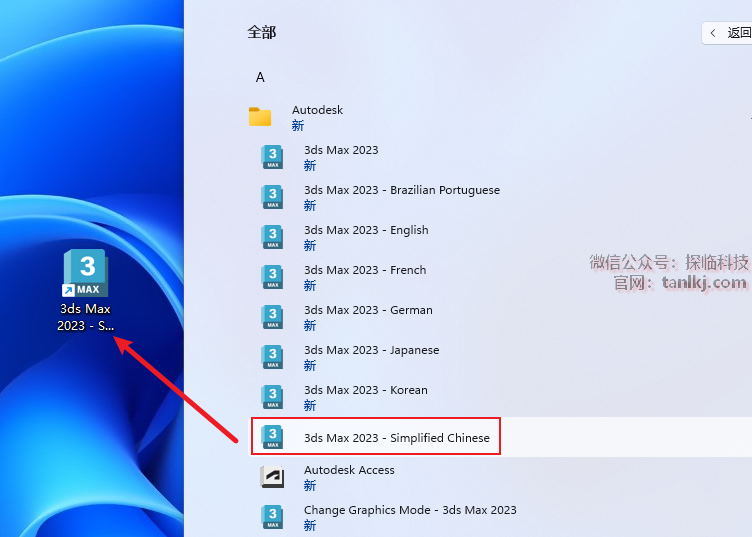This screenshot has width=752, height=537.
Task: Click the Simplified Chinese 3ds Max icon
Action: click(x=272, y=437)
